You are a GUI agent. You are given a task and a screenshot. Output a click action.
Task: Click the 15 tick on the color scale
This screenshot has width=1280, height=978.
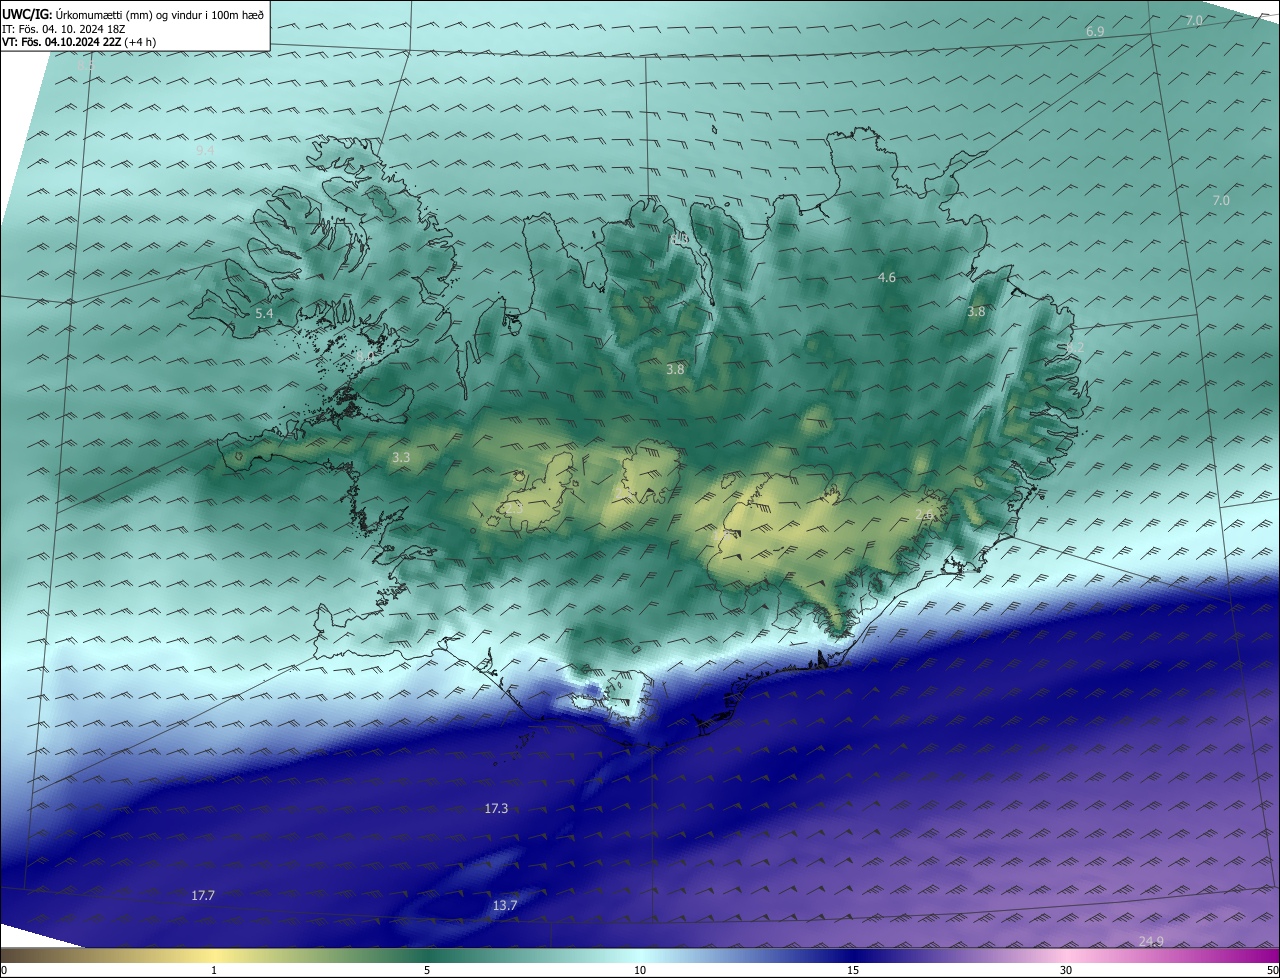[853, 970]
